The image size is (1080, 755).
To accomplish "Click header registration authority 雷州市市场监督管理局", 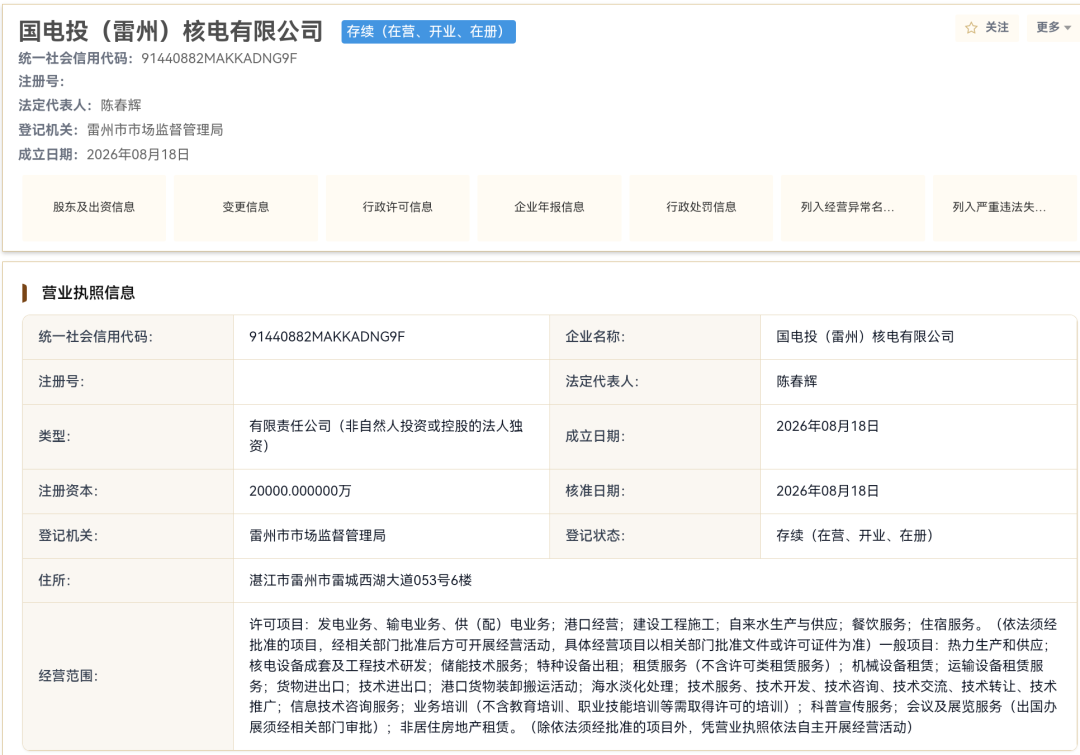I will [x=155, y=130].
